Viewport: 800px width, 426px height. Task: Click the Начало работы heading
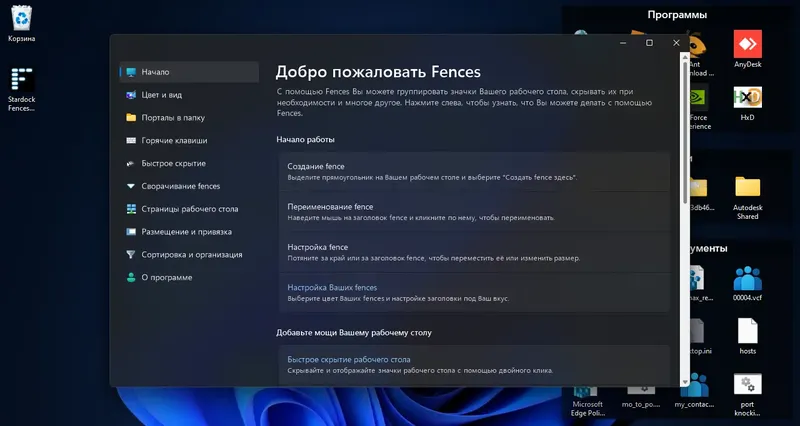click(x=306, y=139)
